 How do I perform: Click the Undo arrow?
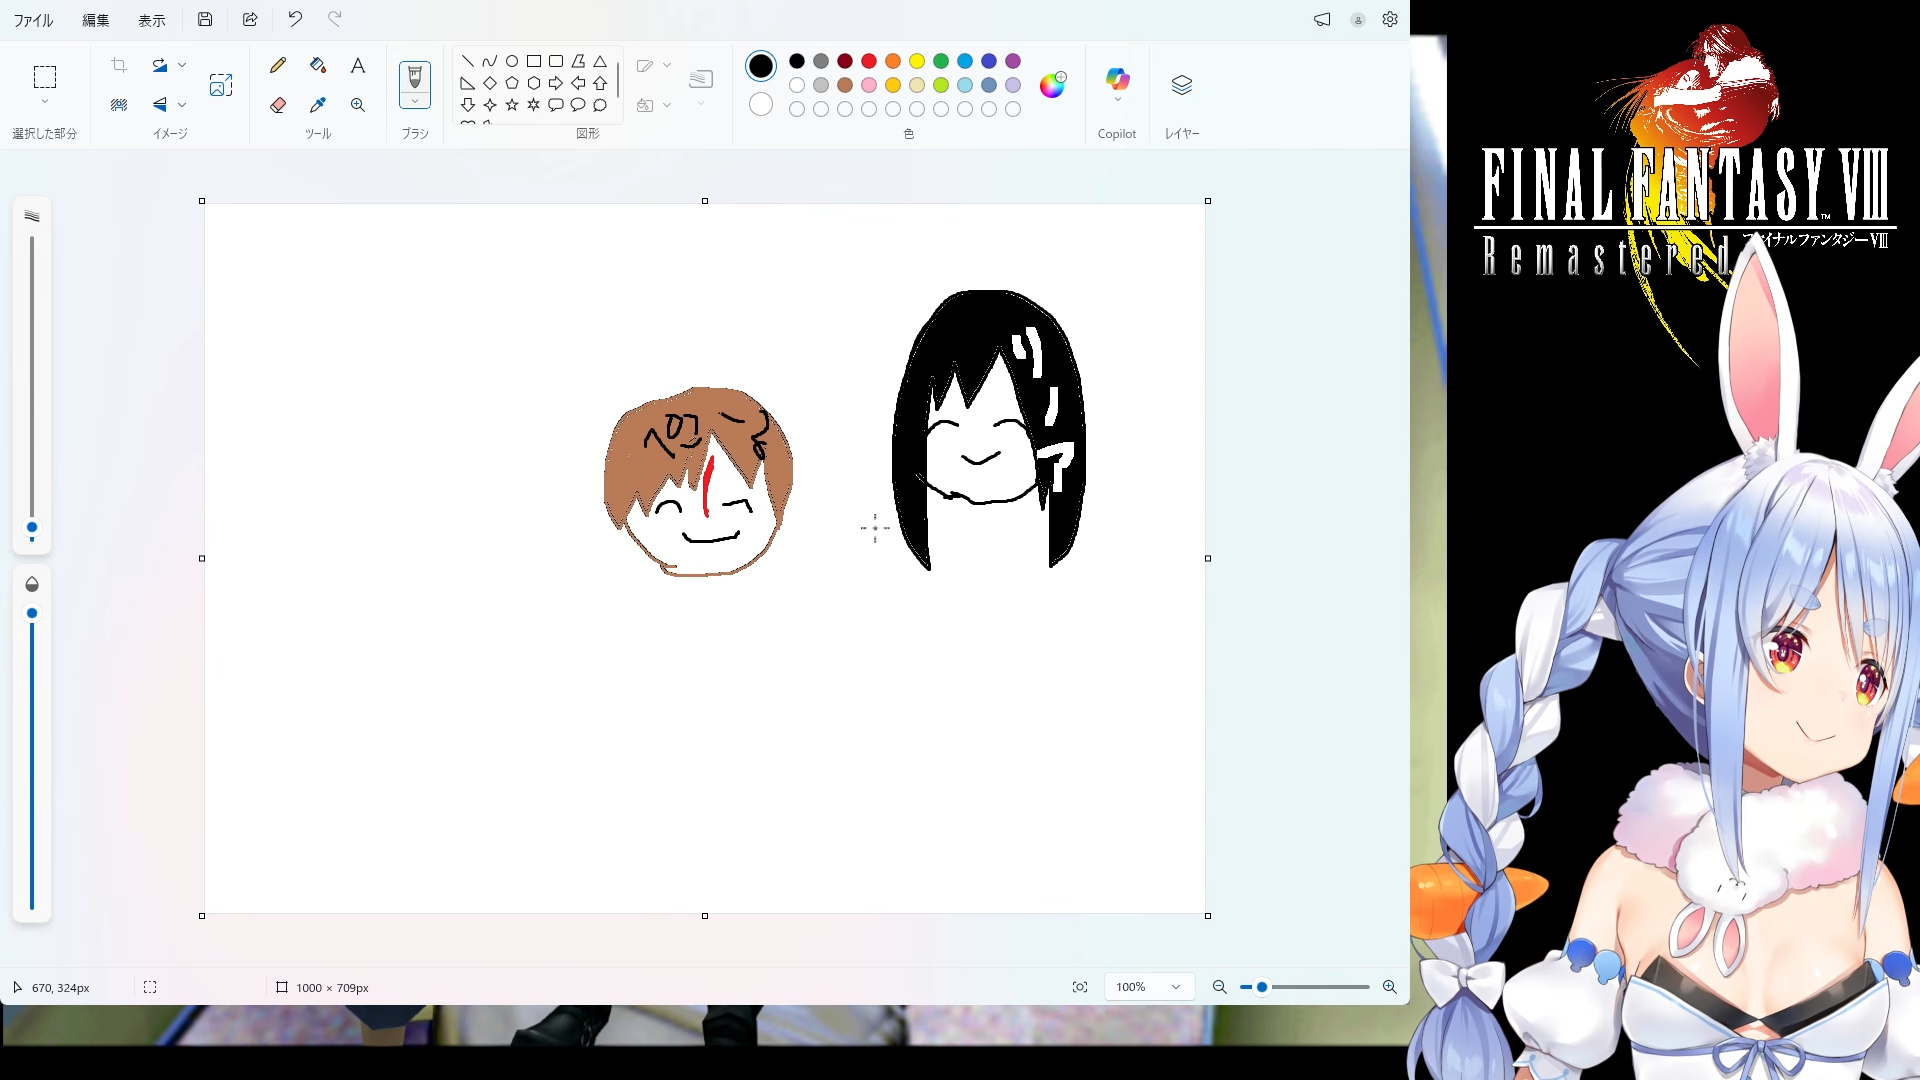click(x=295, y=19)
